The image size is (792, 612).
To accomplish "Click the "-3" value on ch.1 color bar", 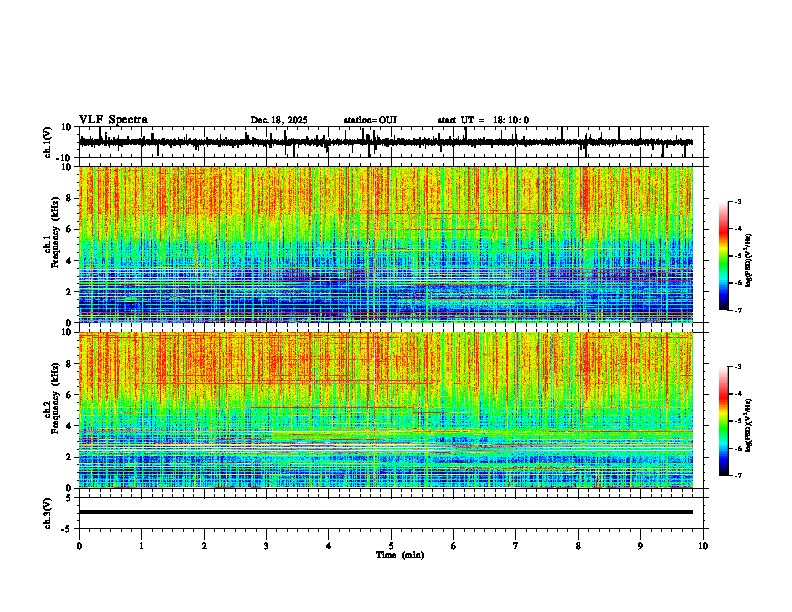I will tap(737, 201).
